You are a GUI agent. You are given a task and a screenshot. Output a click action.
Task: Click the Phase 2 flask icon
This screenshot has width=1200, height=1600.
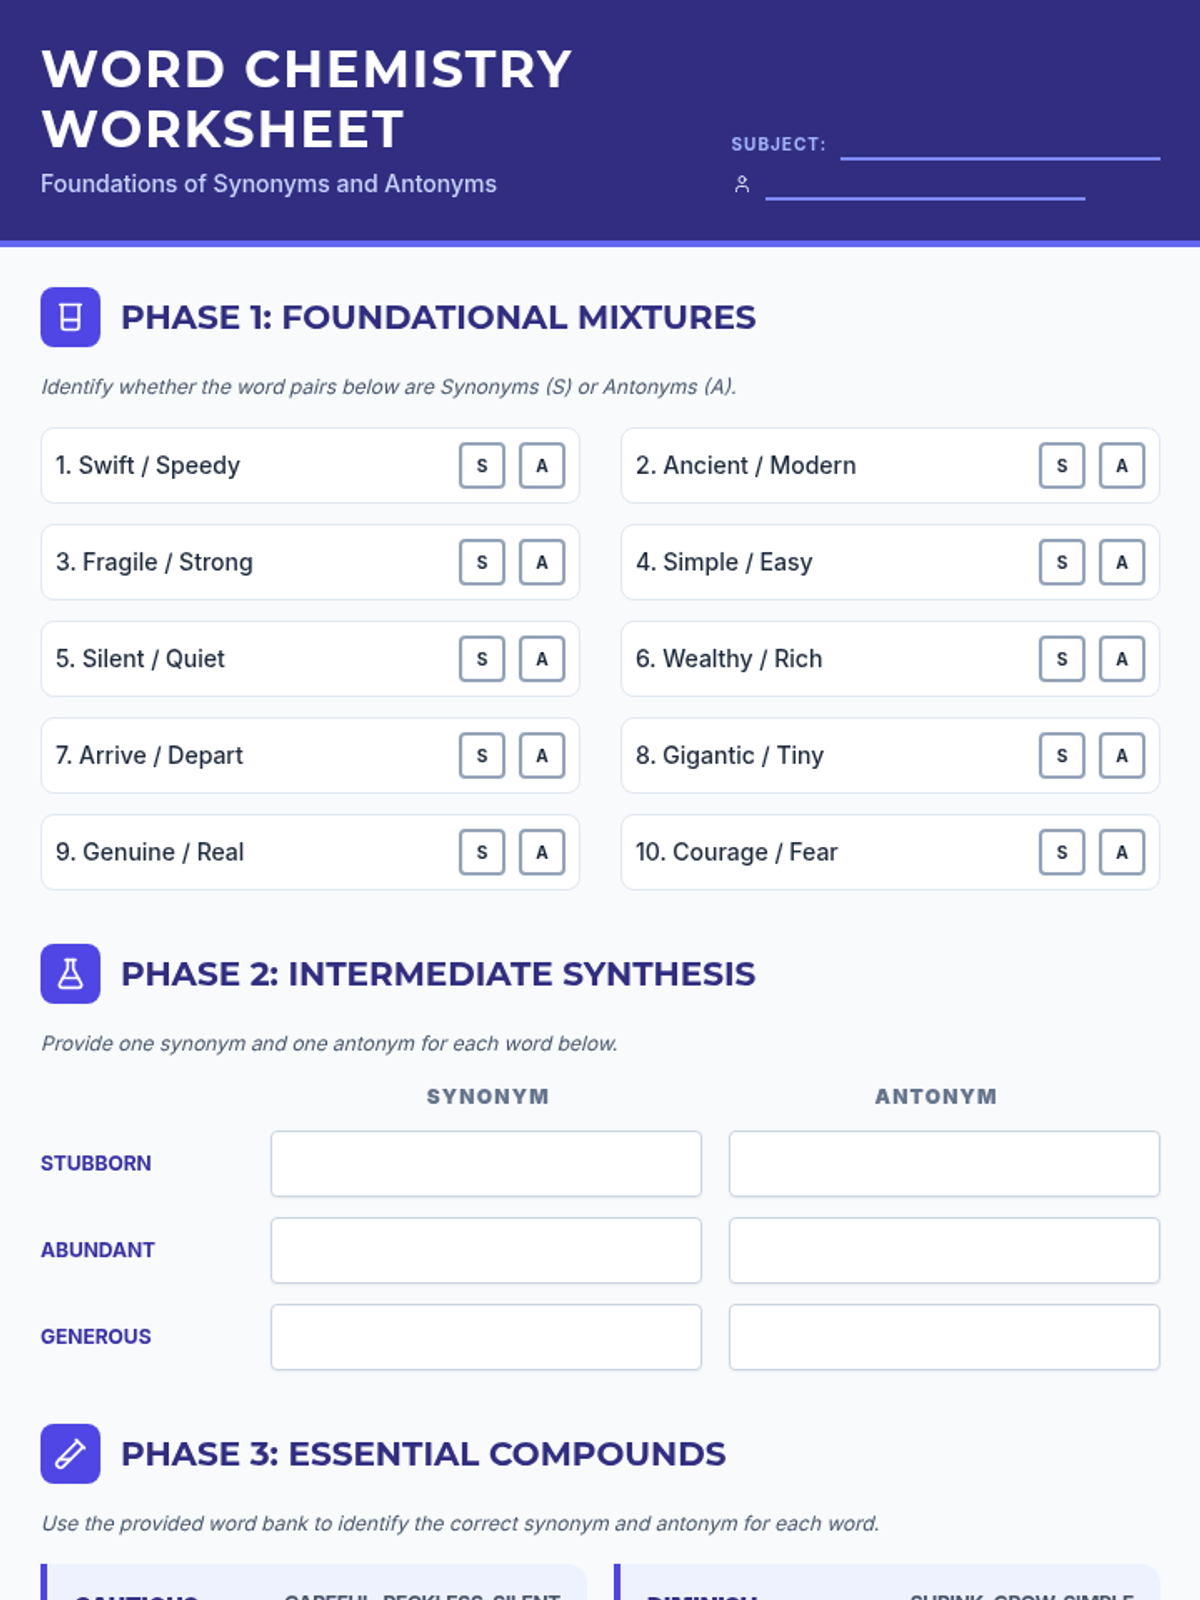[x=70, y=973]
